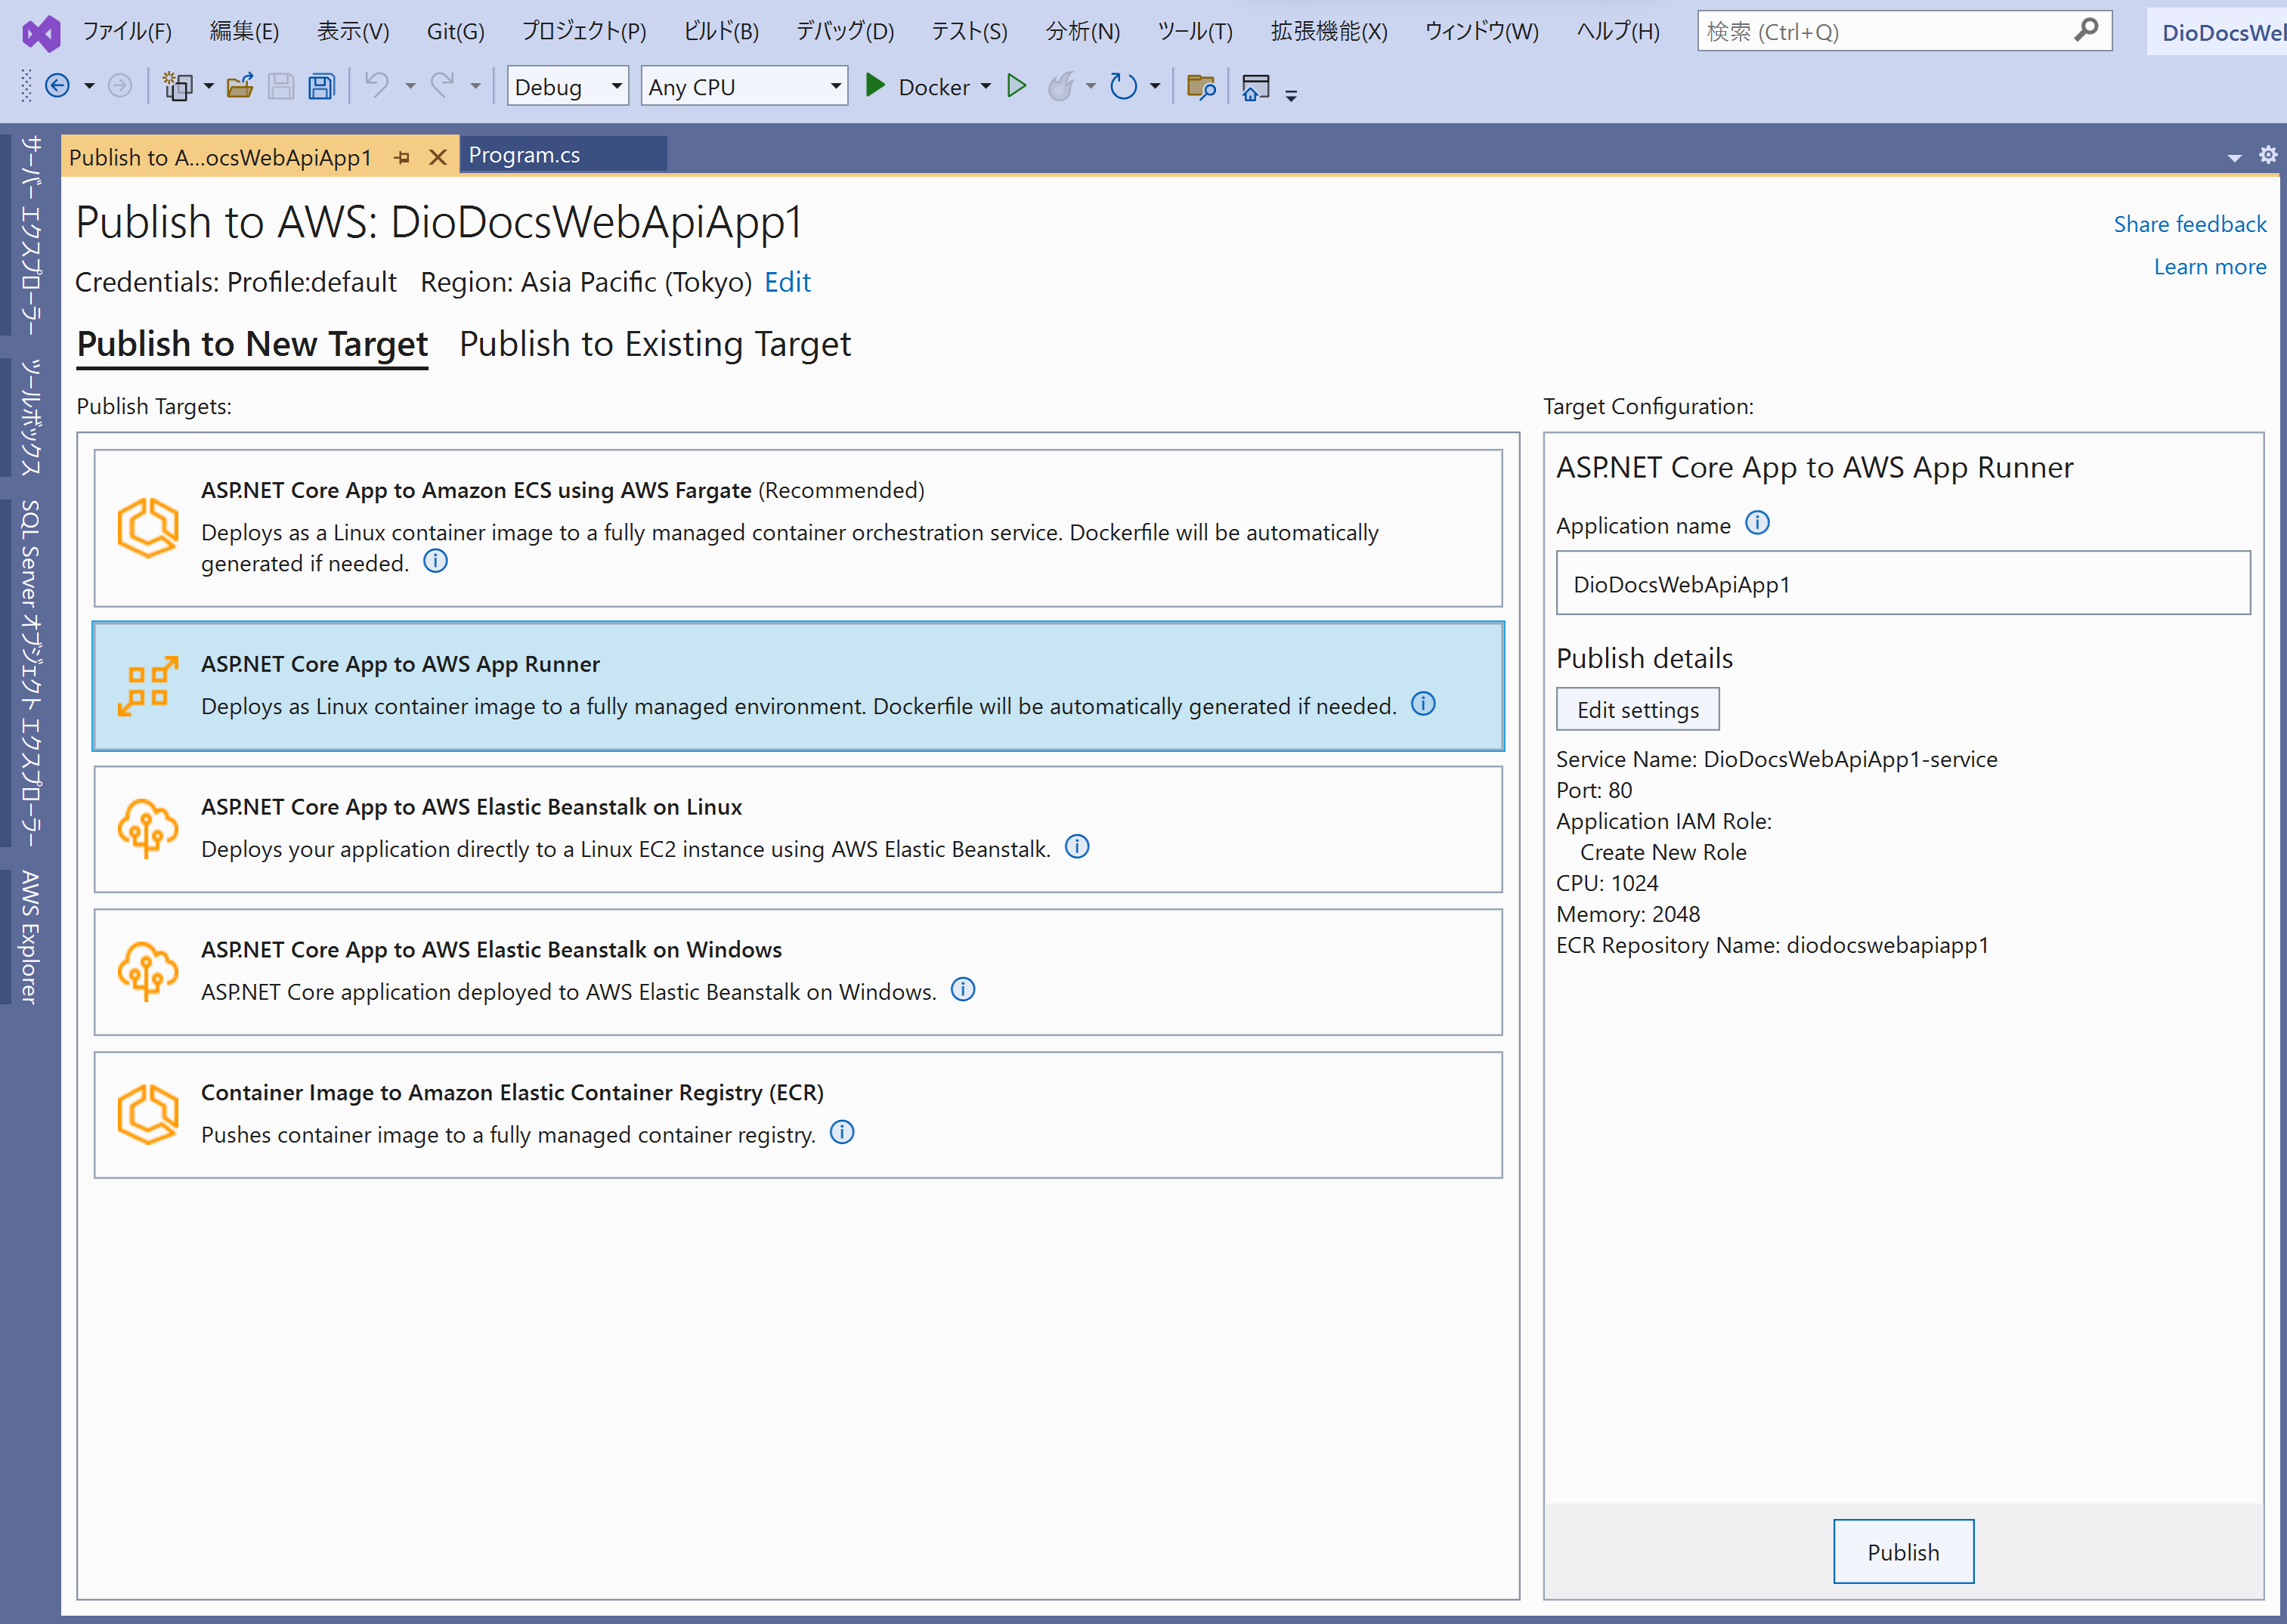Open the toolbar overflow options arrow
This screenshot has height=1624, width=2287.
click(x=1291, y=95)
